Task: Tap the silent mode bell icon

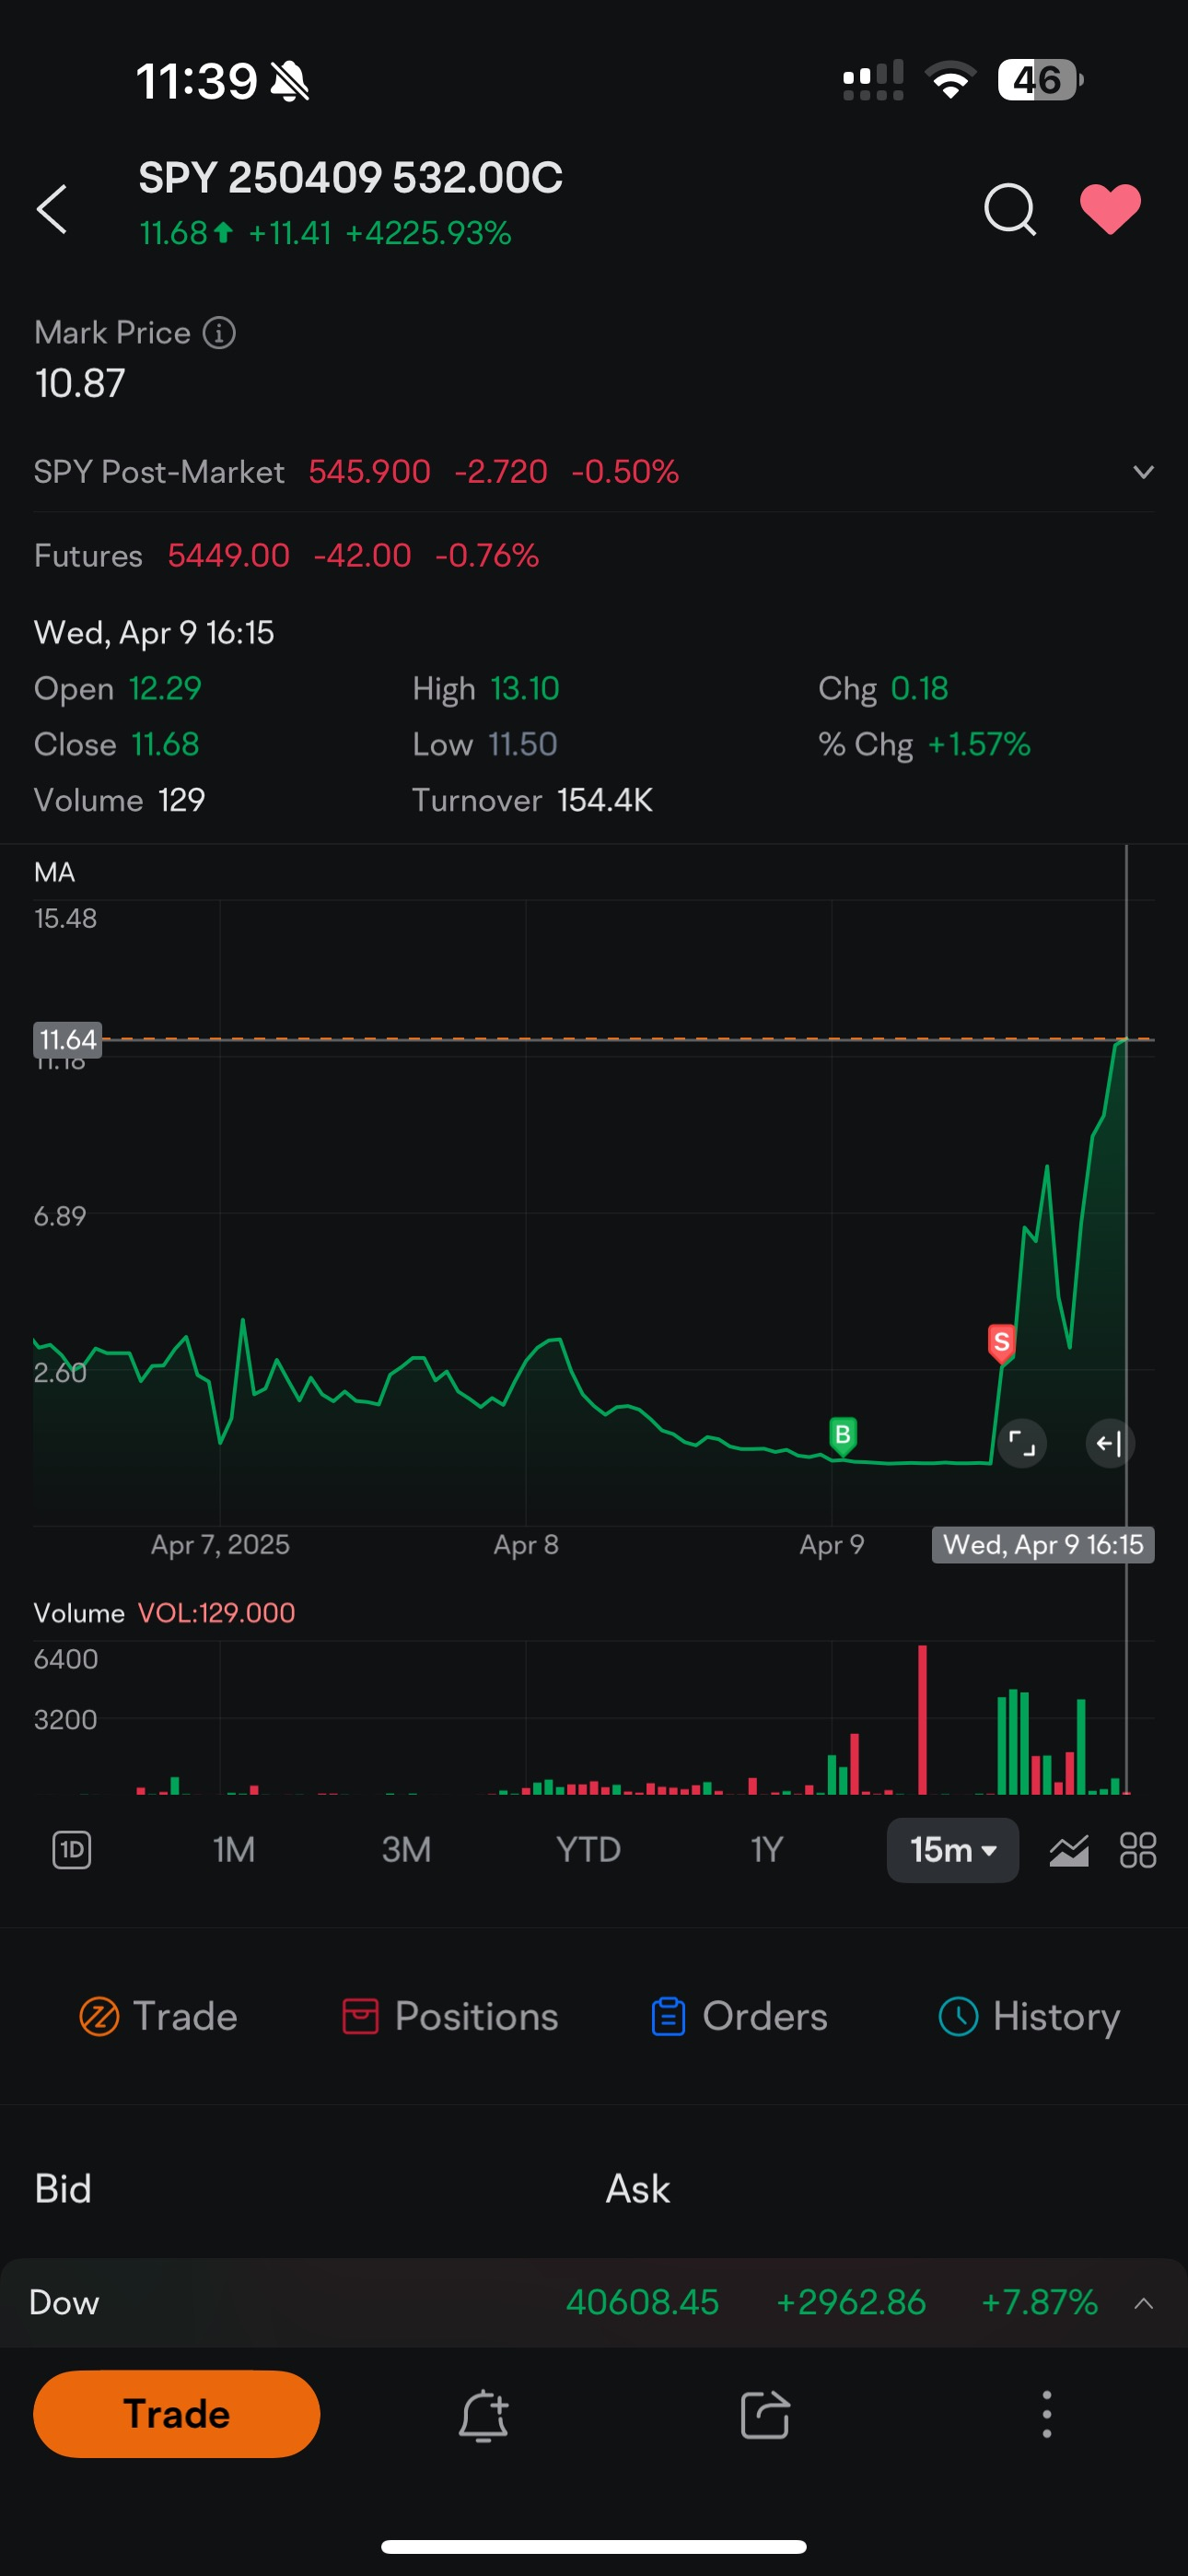Action: (291, 81)
